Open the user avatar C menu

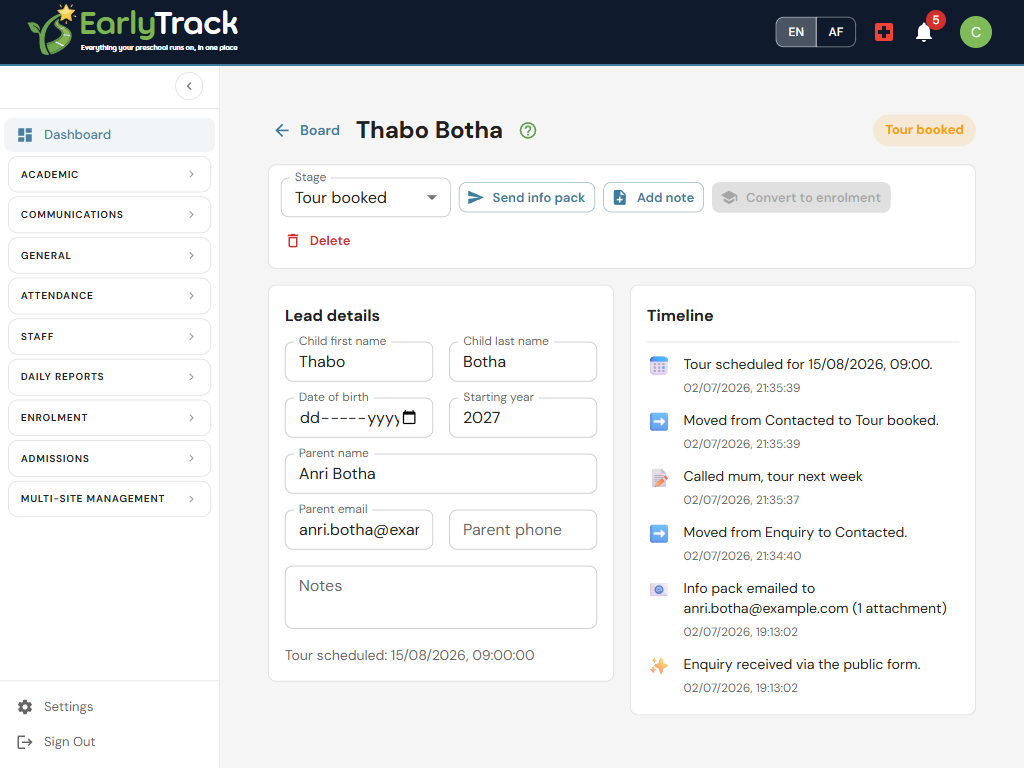pyautogui.click(x=976, y=32)
